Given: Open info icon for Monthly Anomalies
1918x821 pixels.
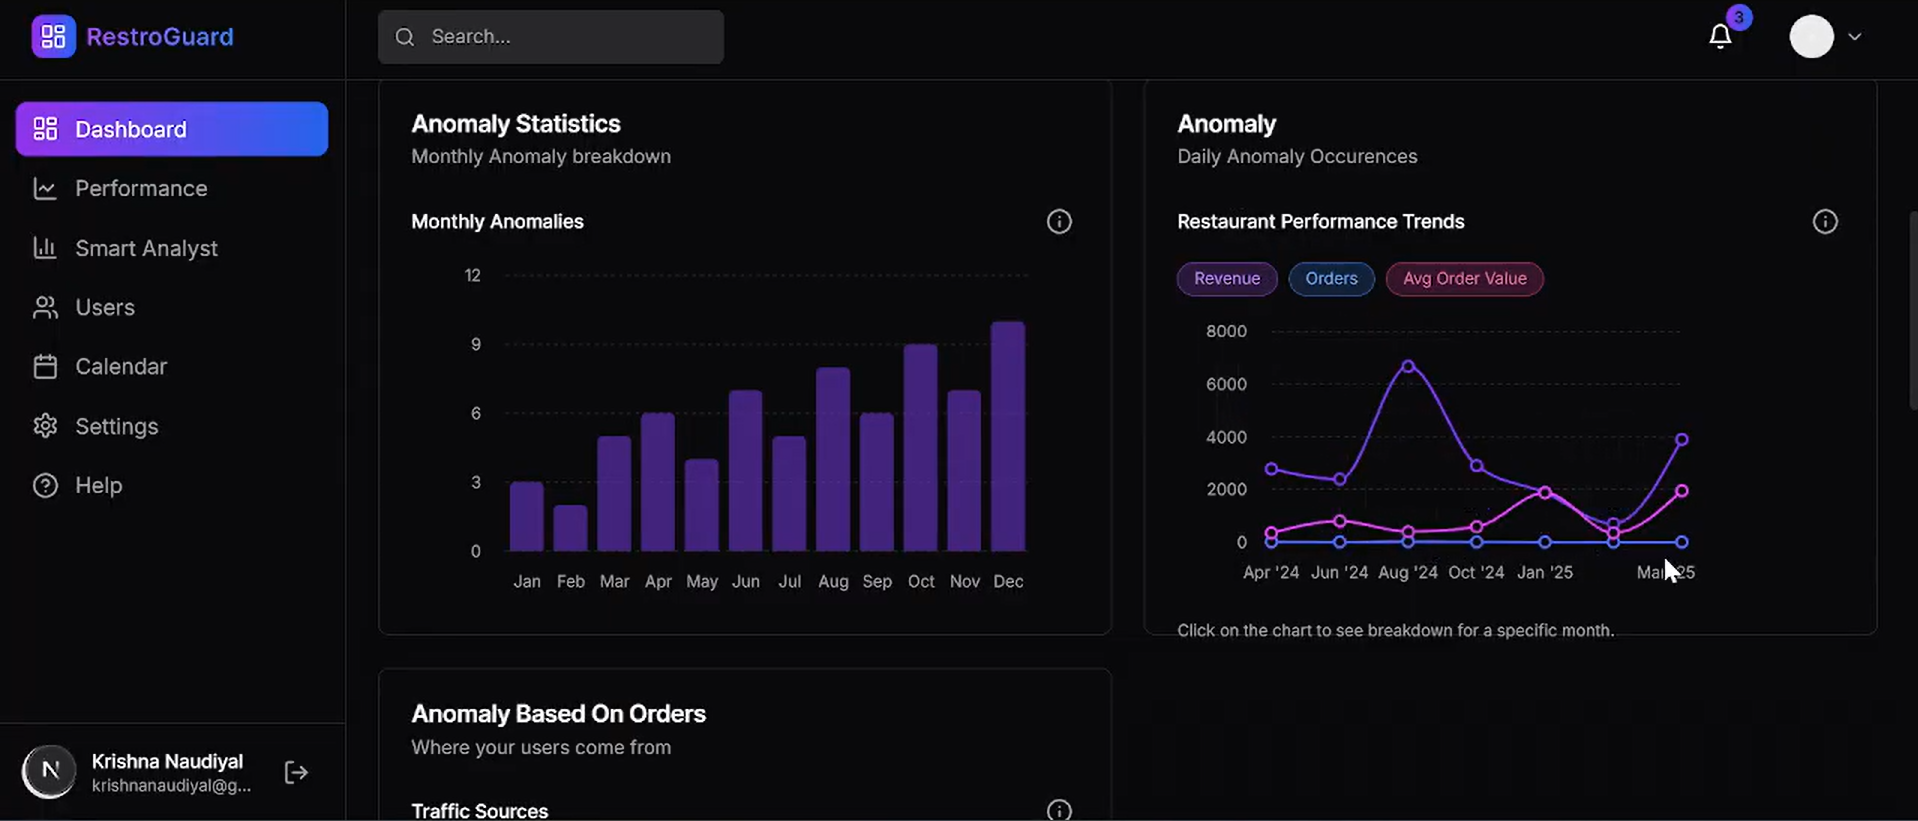Looking at the screenshot, I should pos(1059,222).
